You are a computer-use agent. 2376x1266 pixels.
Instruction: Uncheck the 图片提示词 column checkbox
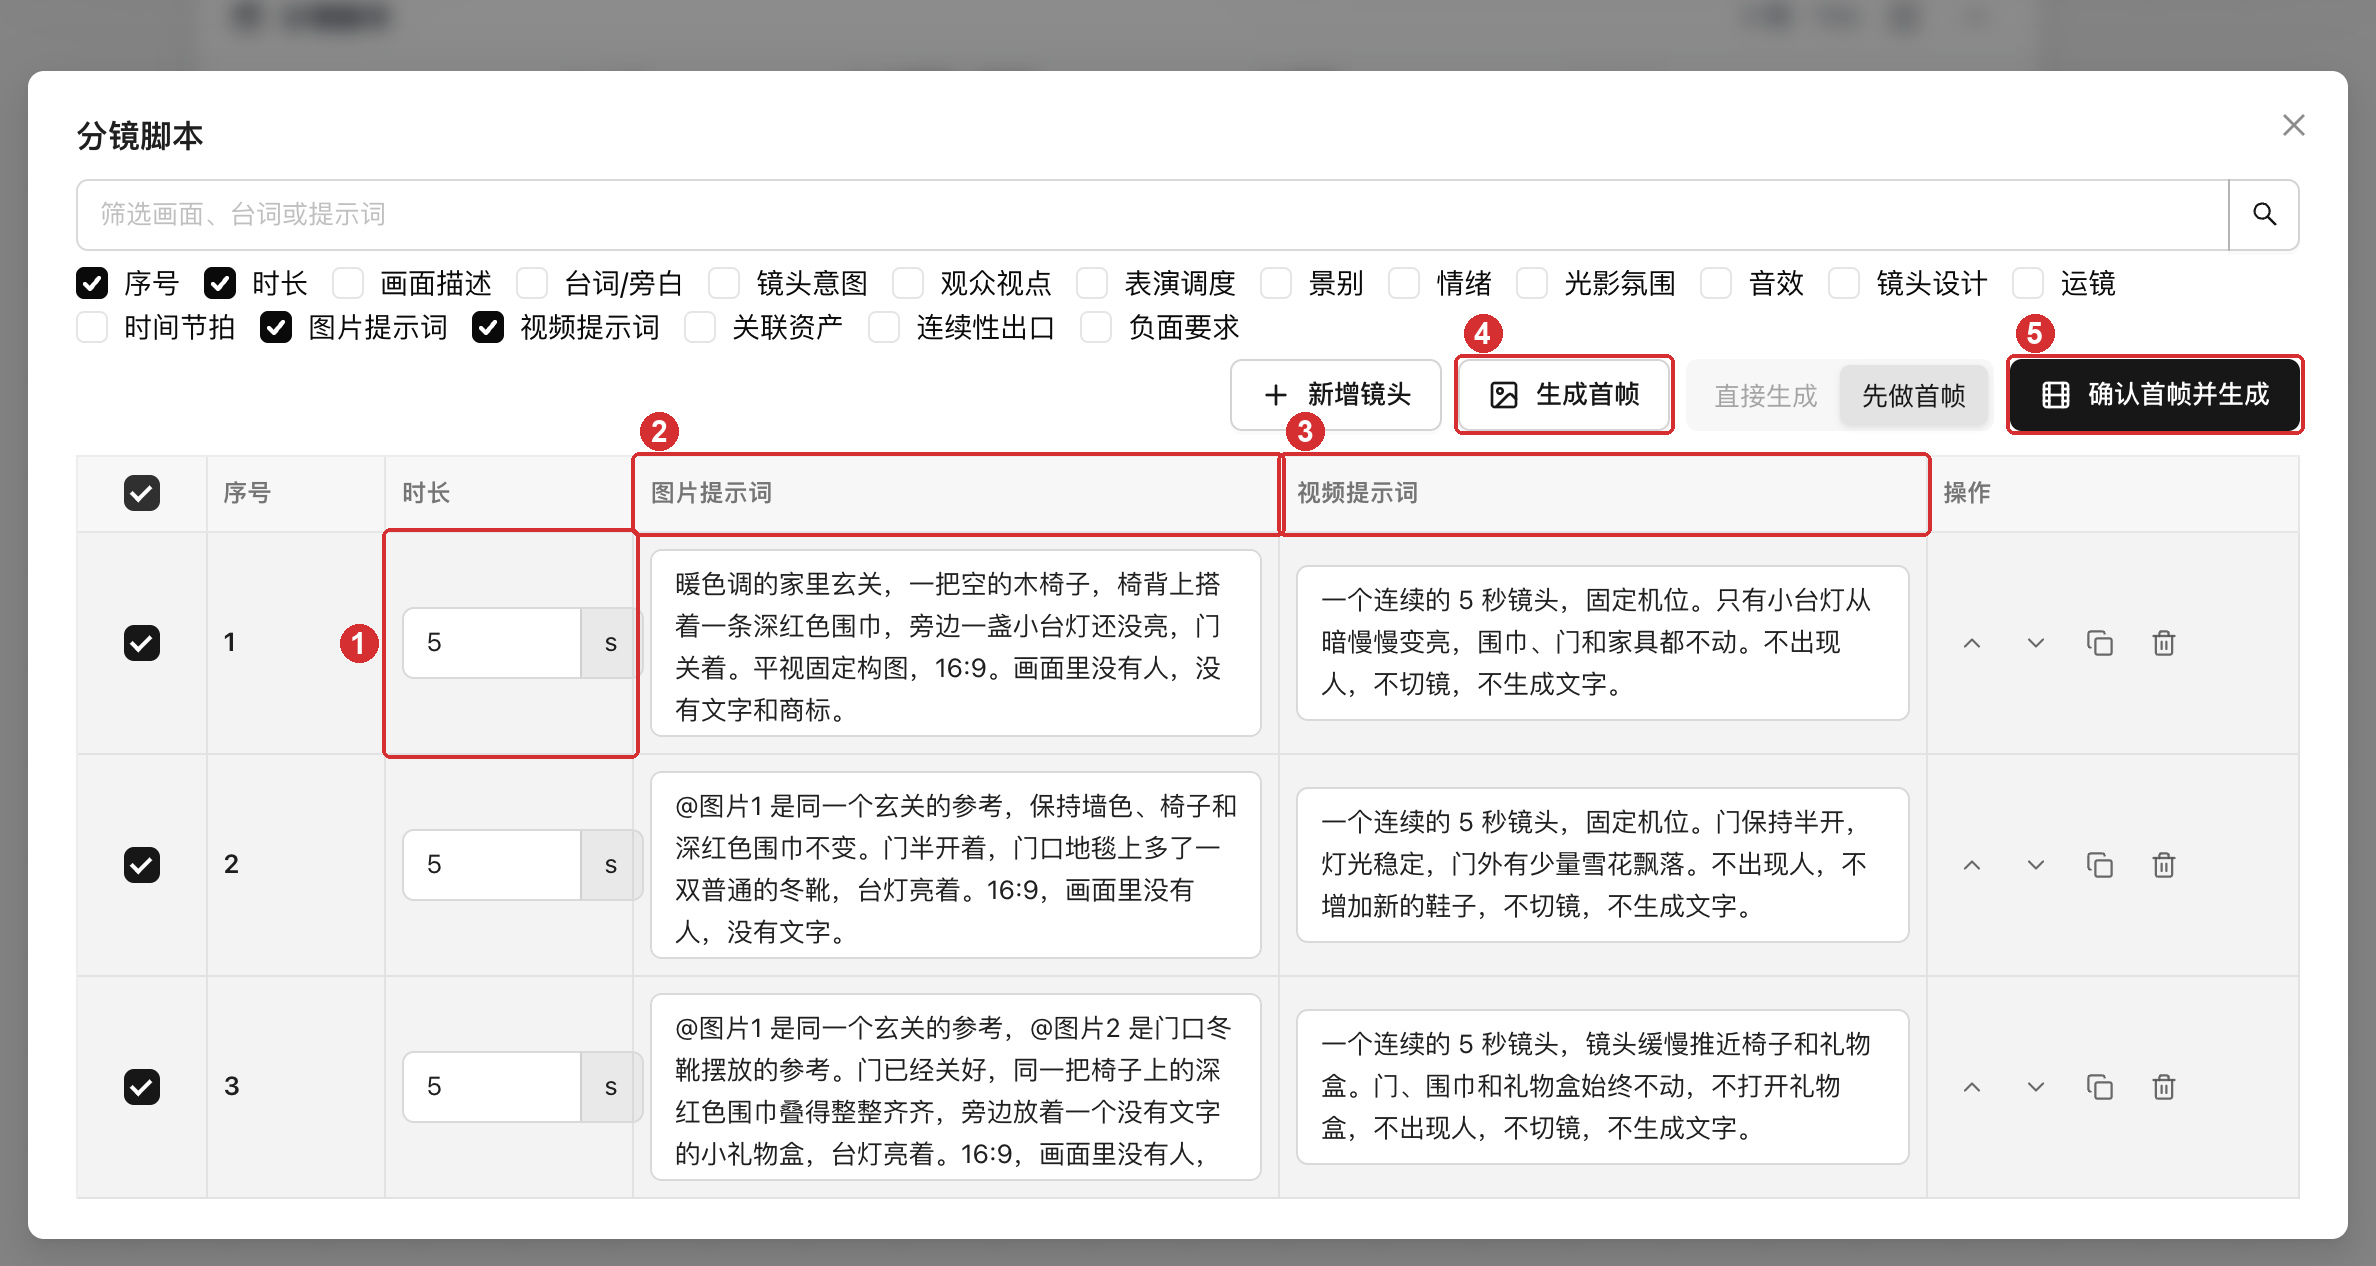(x=276, y=327)
